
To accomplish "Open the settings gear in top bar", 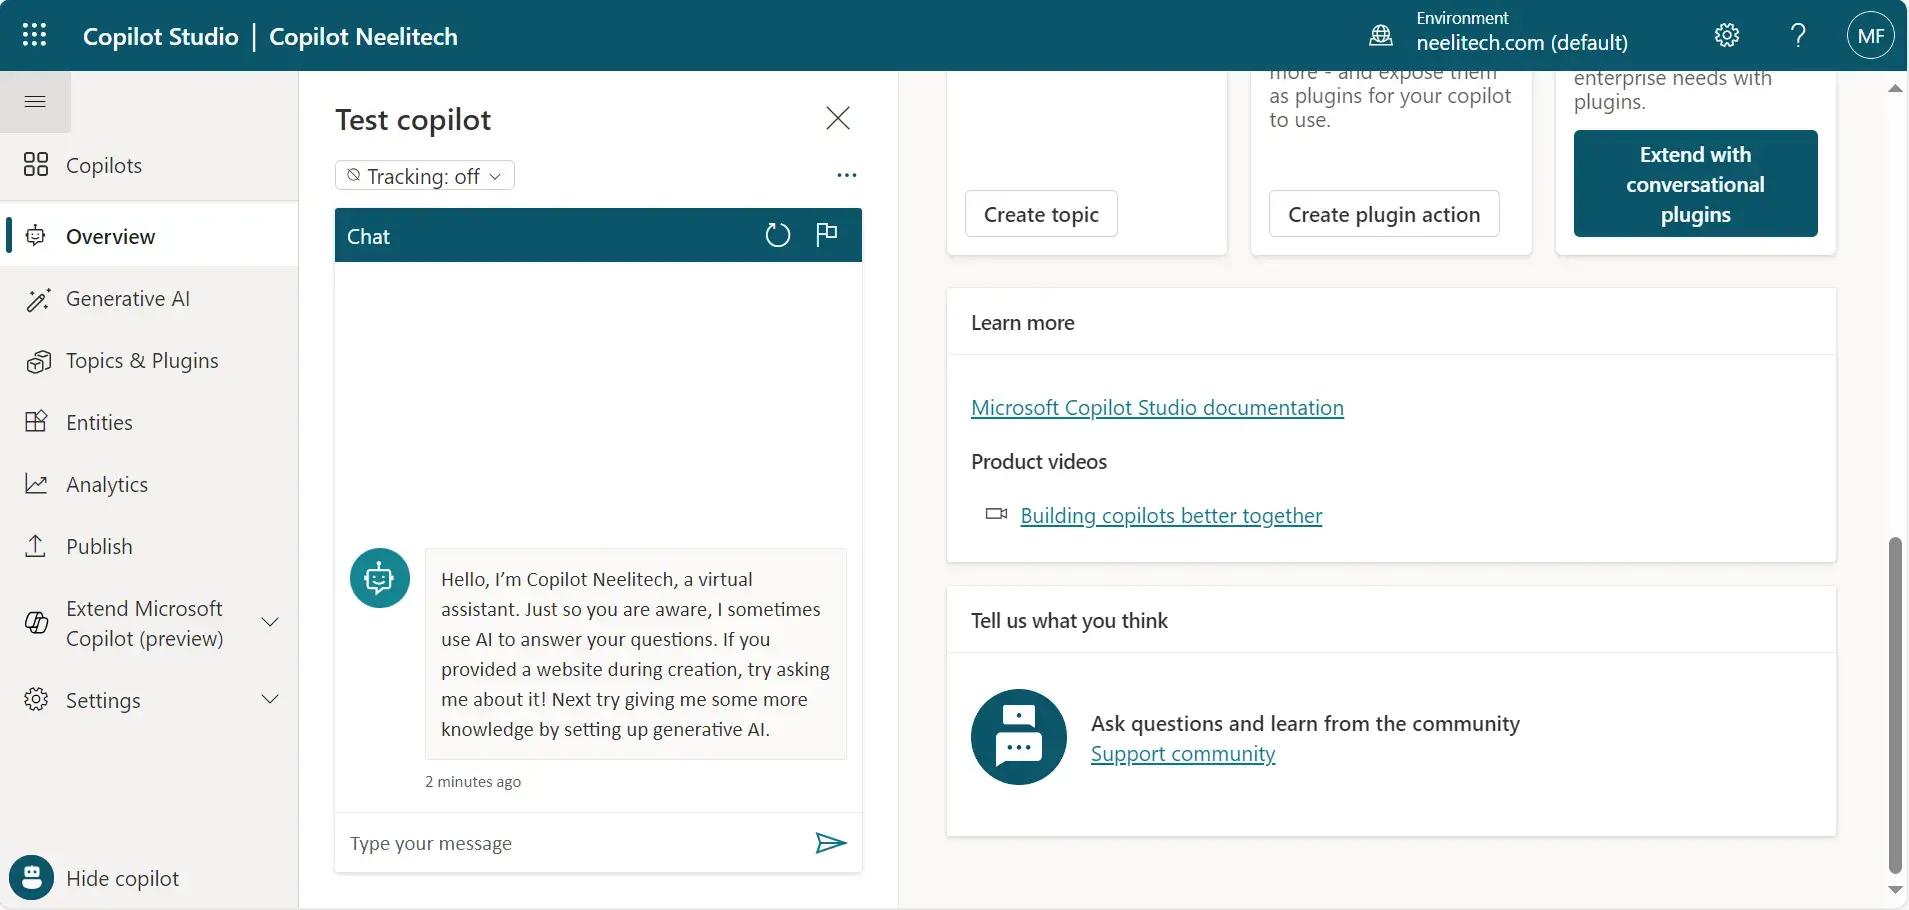I will click(x=1727, y=35).
